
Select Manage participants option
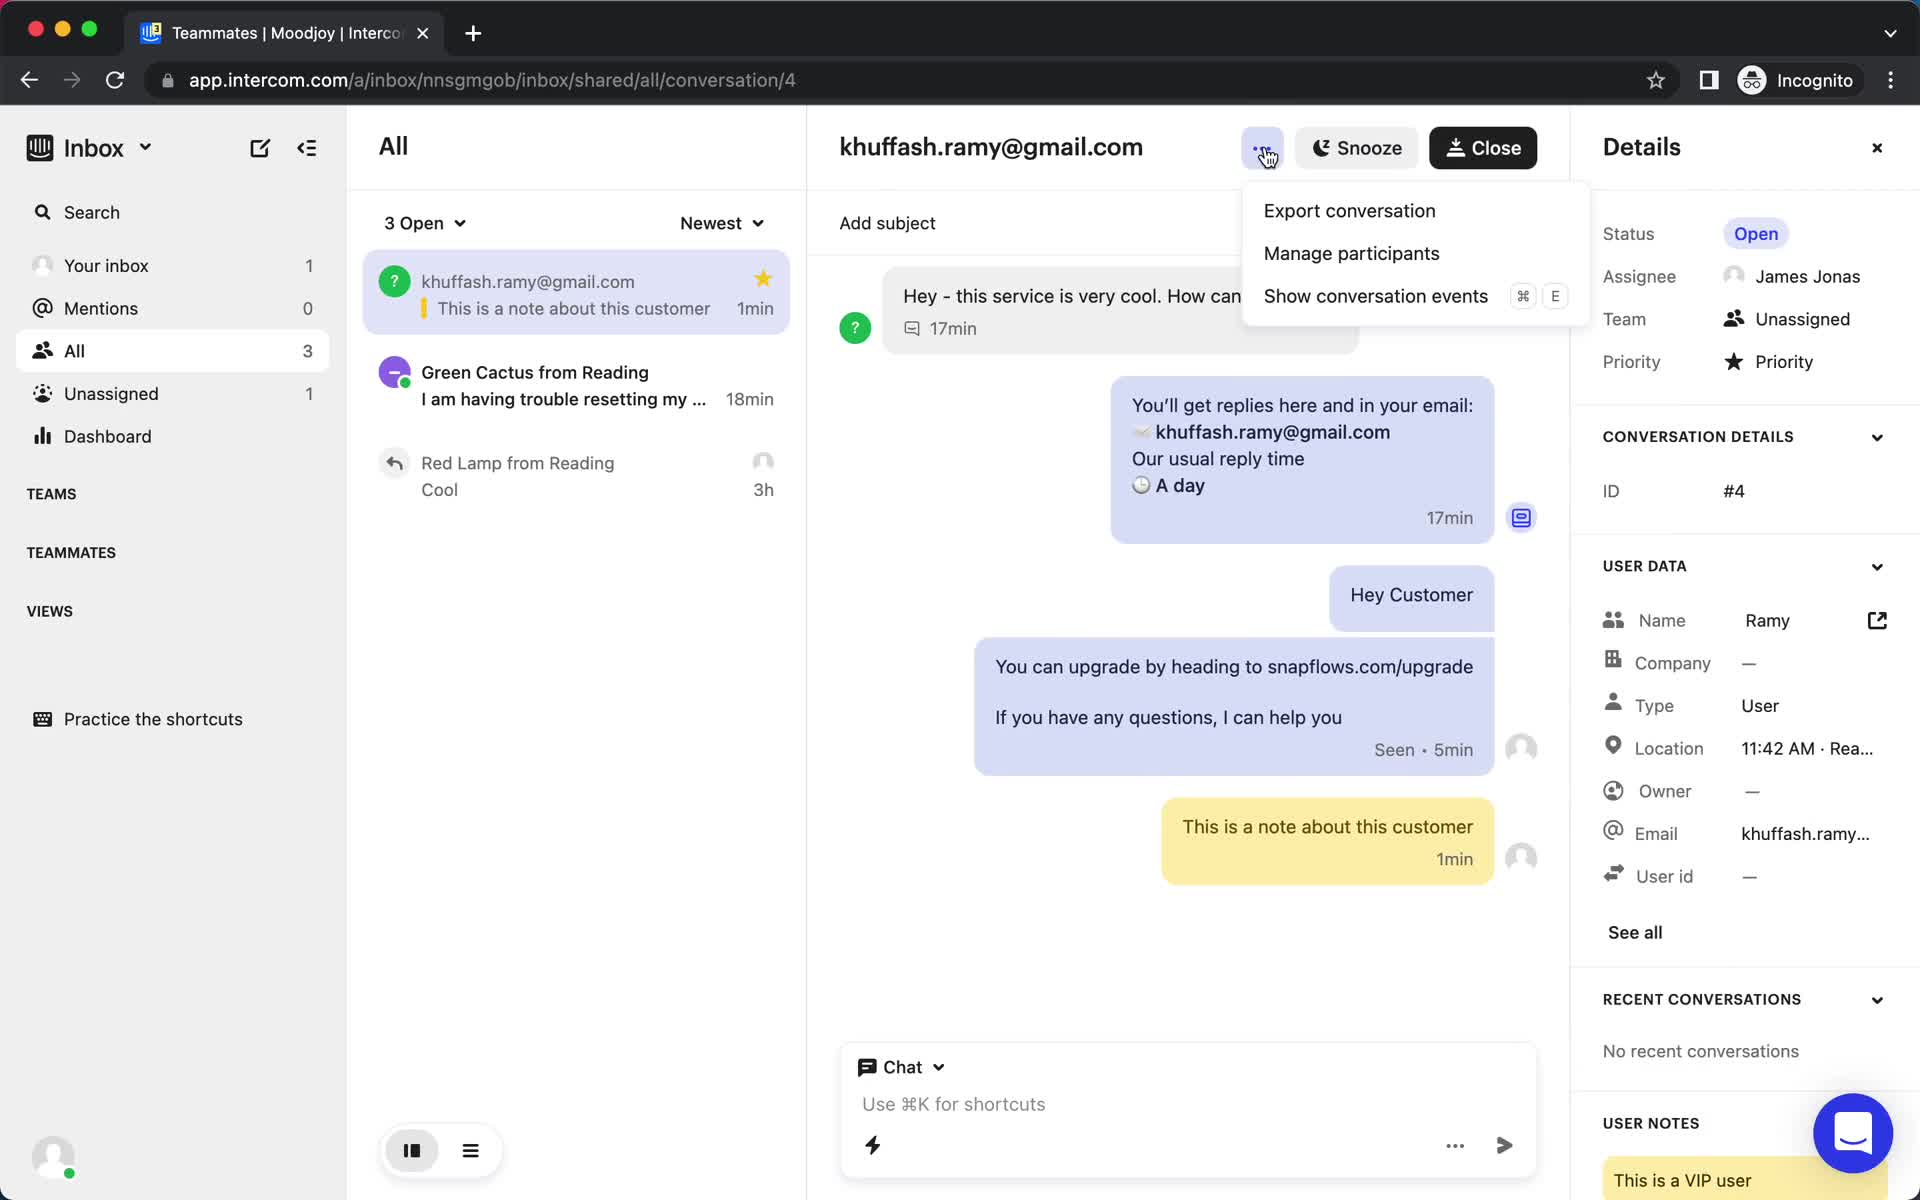click(1350, 253)
